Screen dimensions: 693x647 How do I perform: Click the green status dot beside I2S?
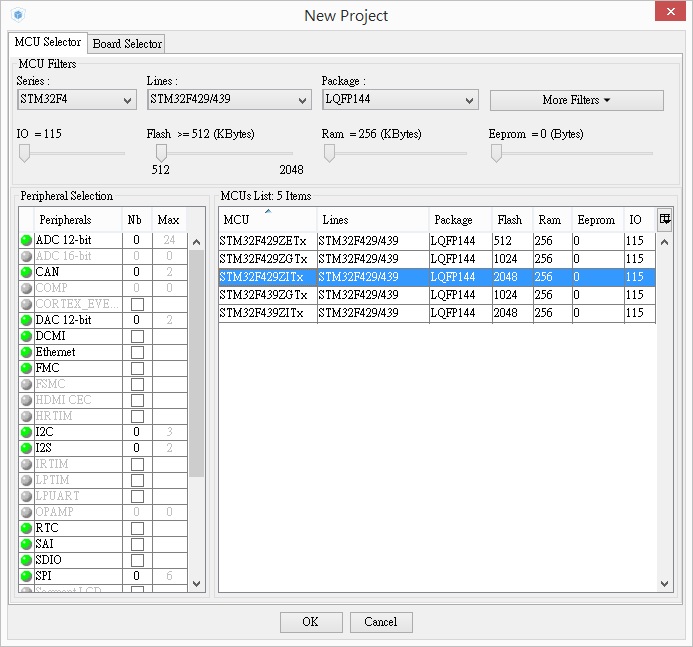pyautogui.click(x=26, y=448)
